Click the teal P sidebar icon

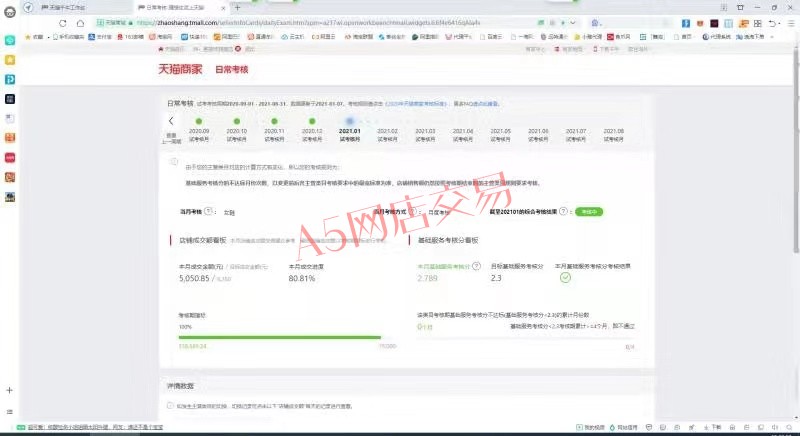coord(10,79)
